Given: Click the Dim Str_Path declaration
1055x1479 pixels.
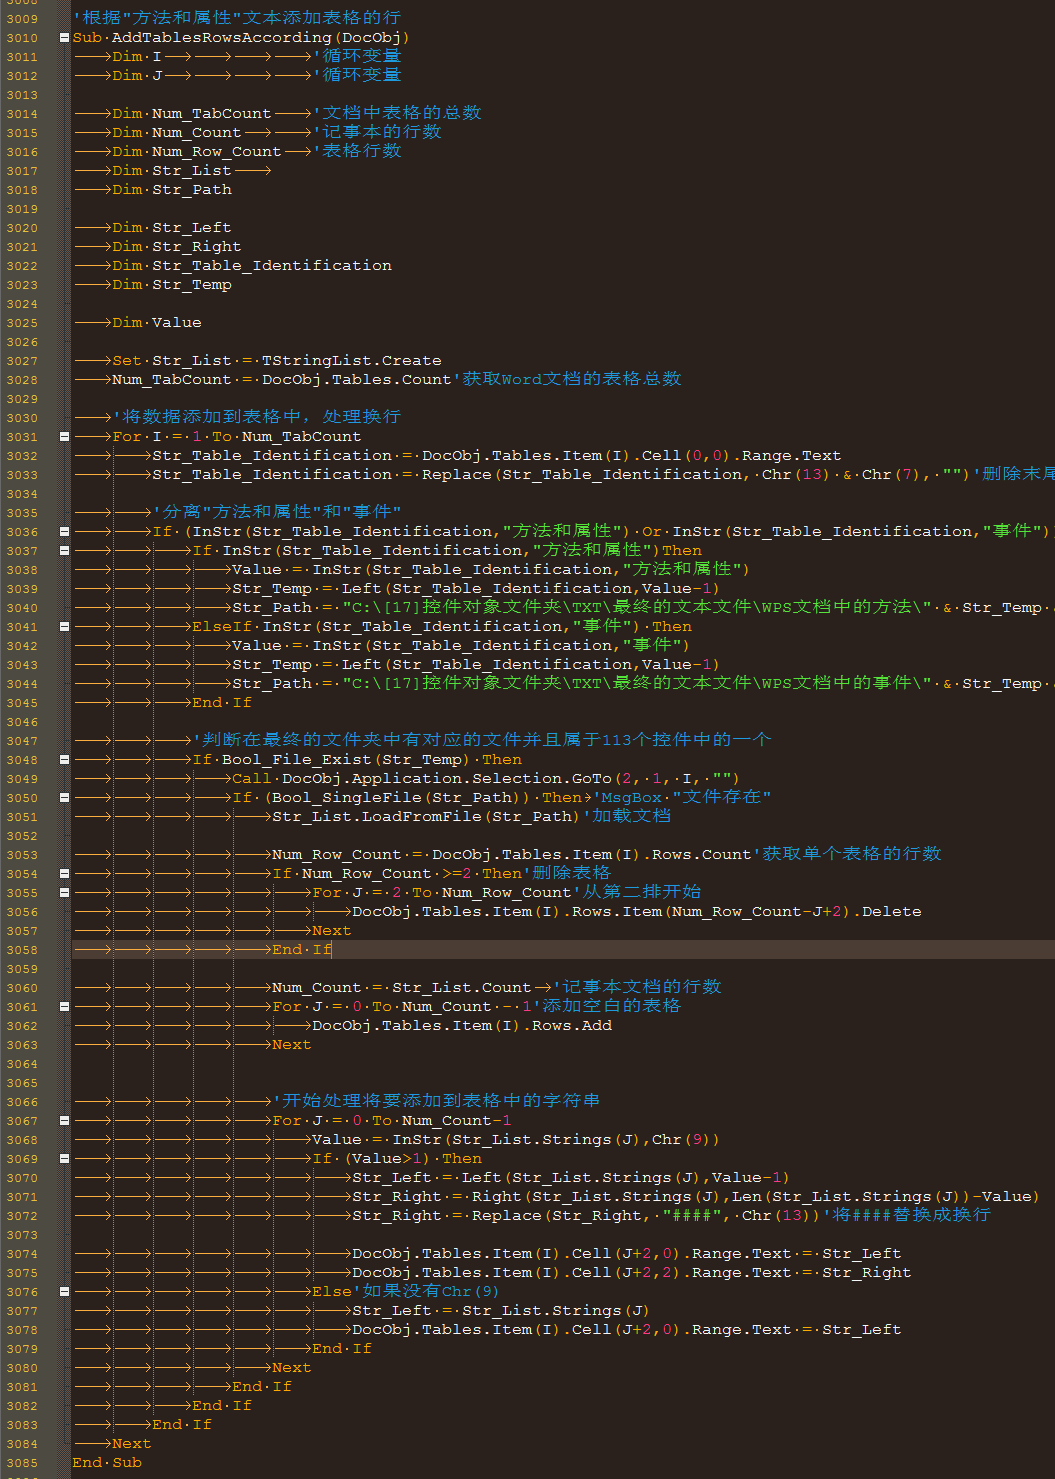Looking at the screenshot, I should 172,190.
